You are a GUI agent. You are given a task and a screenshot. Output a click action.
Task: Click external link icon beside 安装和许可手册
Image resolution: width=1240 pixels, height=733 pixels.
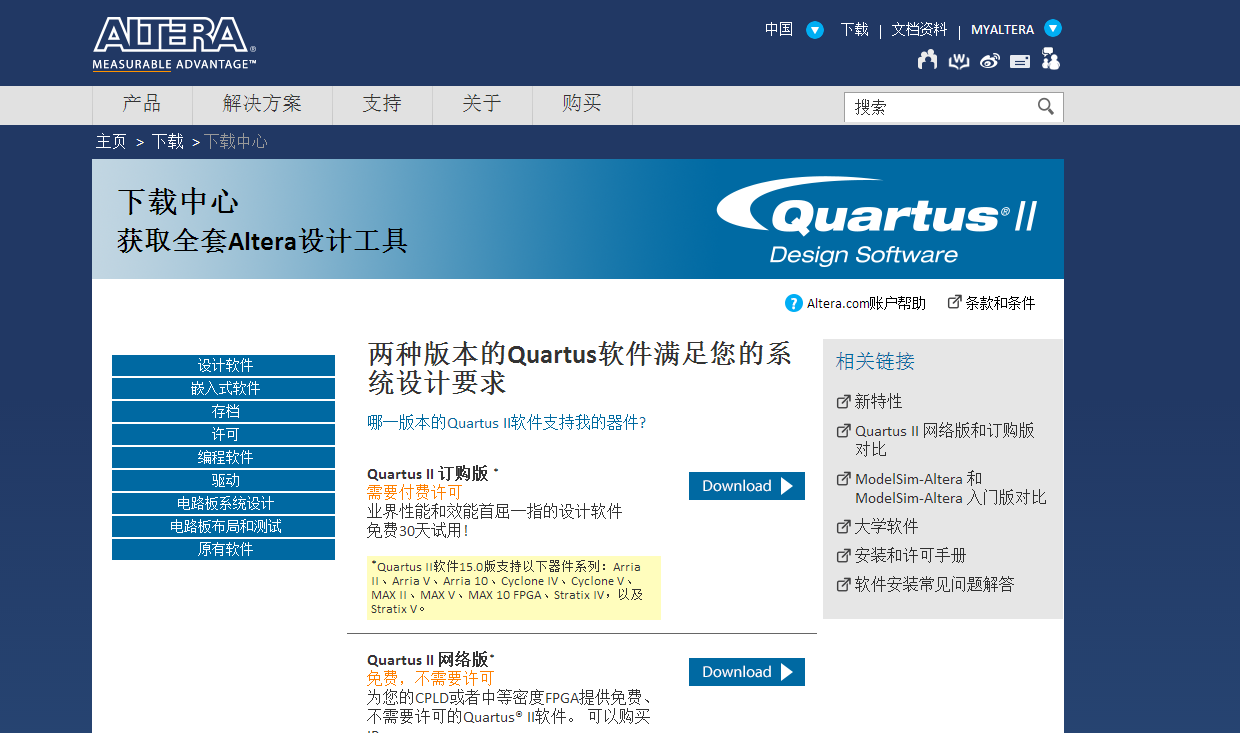843,555
